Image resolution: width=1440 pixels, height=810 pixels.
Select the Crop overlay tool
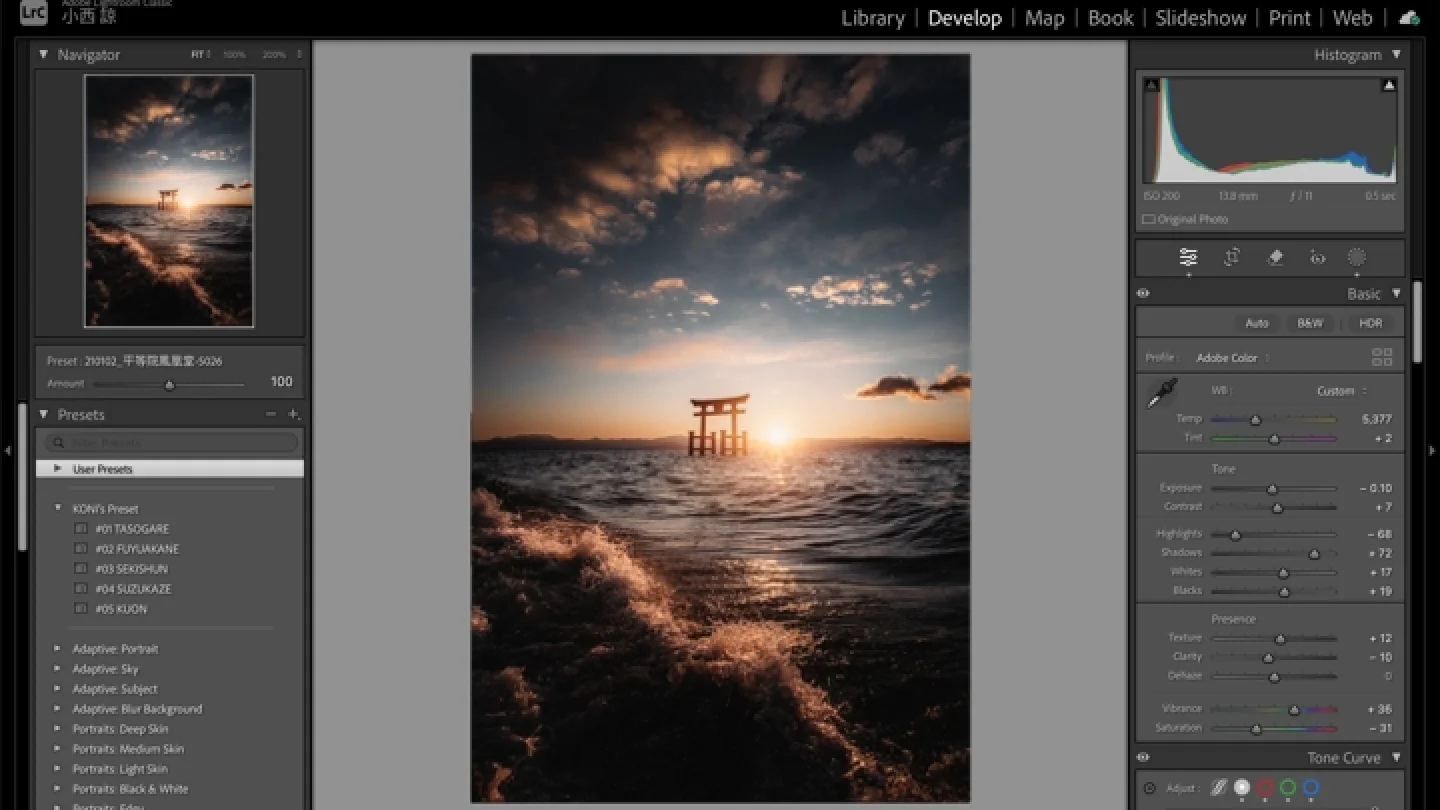(x=1232, y=257)
